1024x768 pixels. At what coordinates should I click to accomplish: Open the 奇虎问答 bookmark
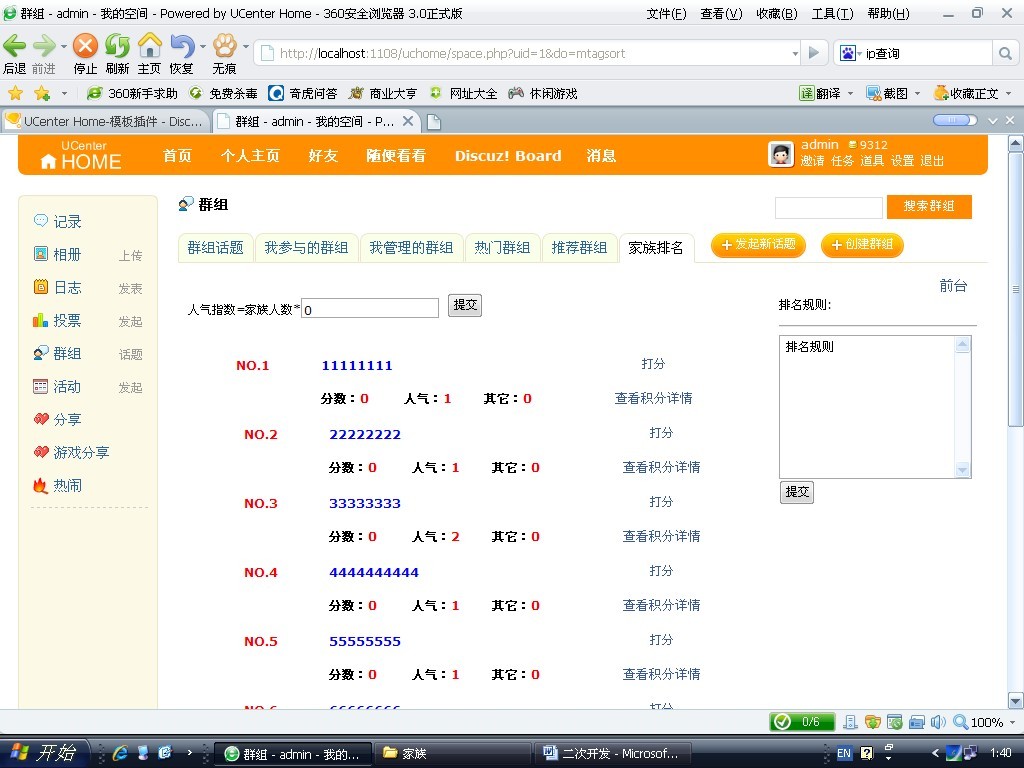303,93
